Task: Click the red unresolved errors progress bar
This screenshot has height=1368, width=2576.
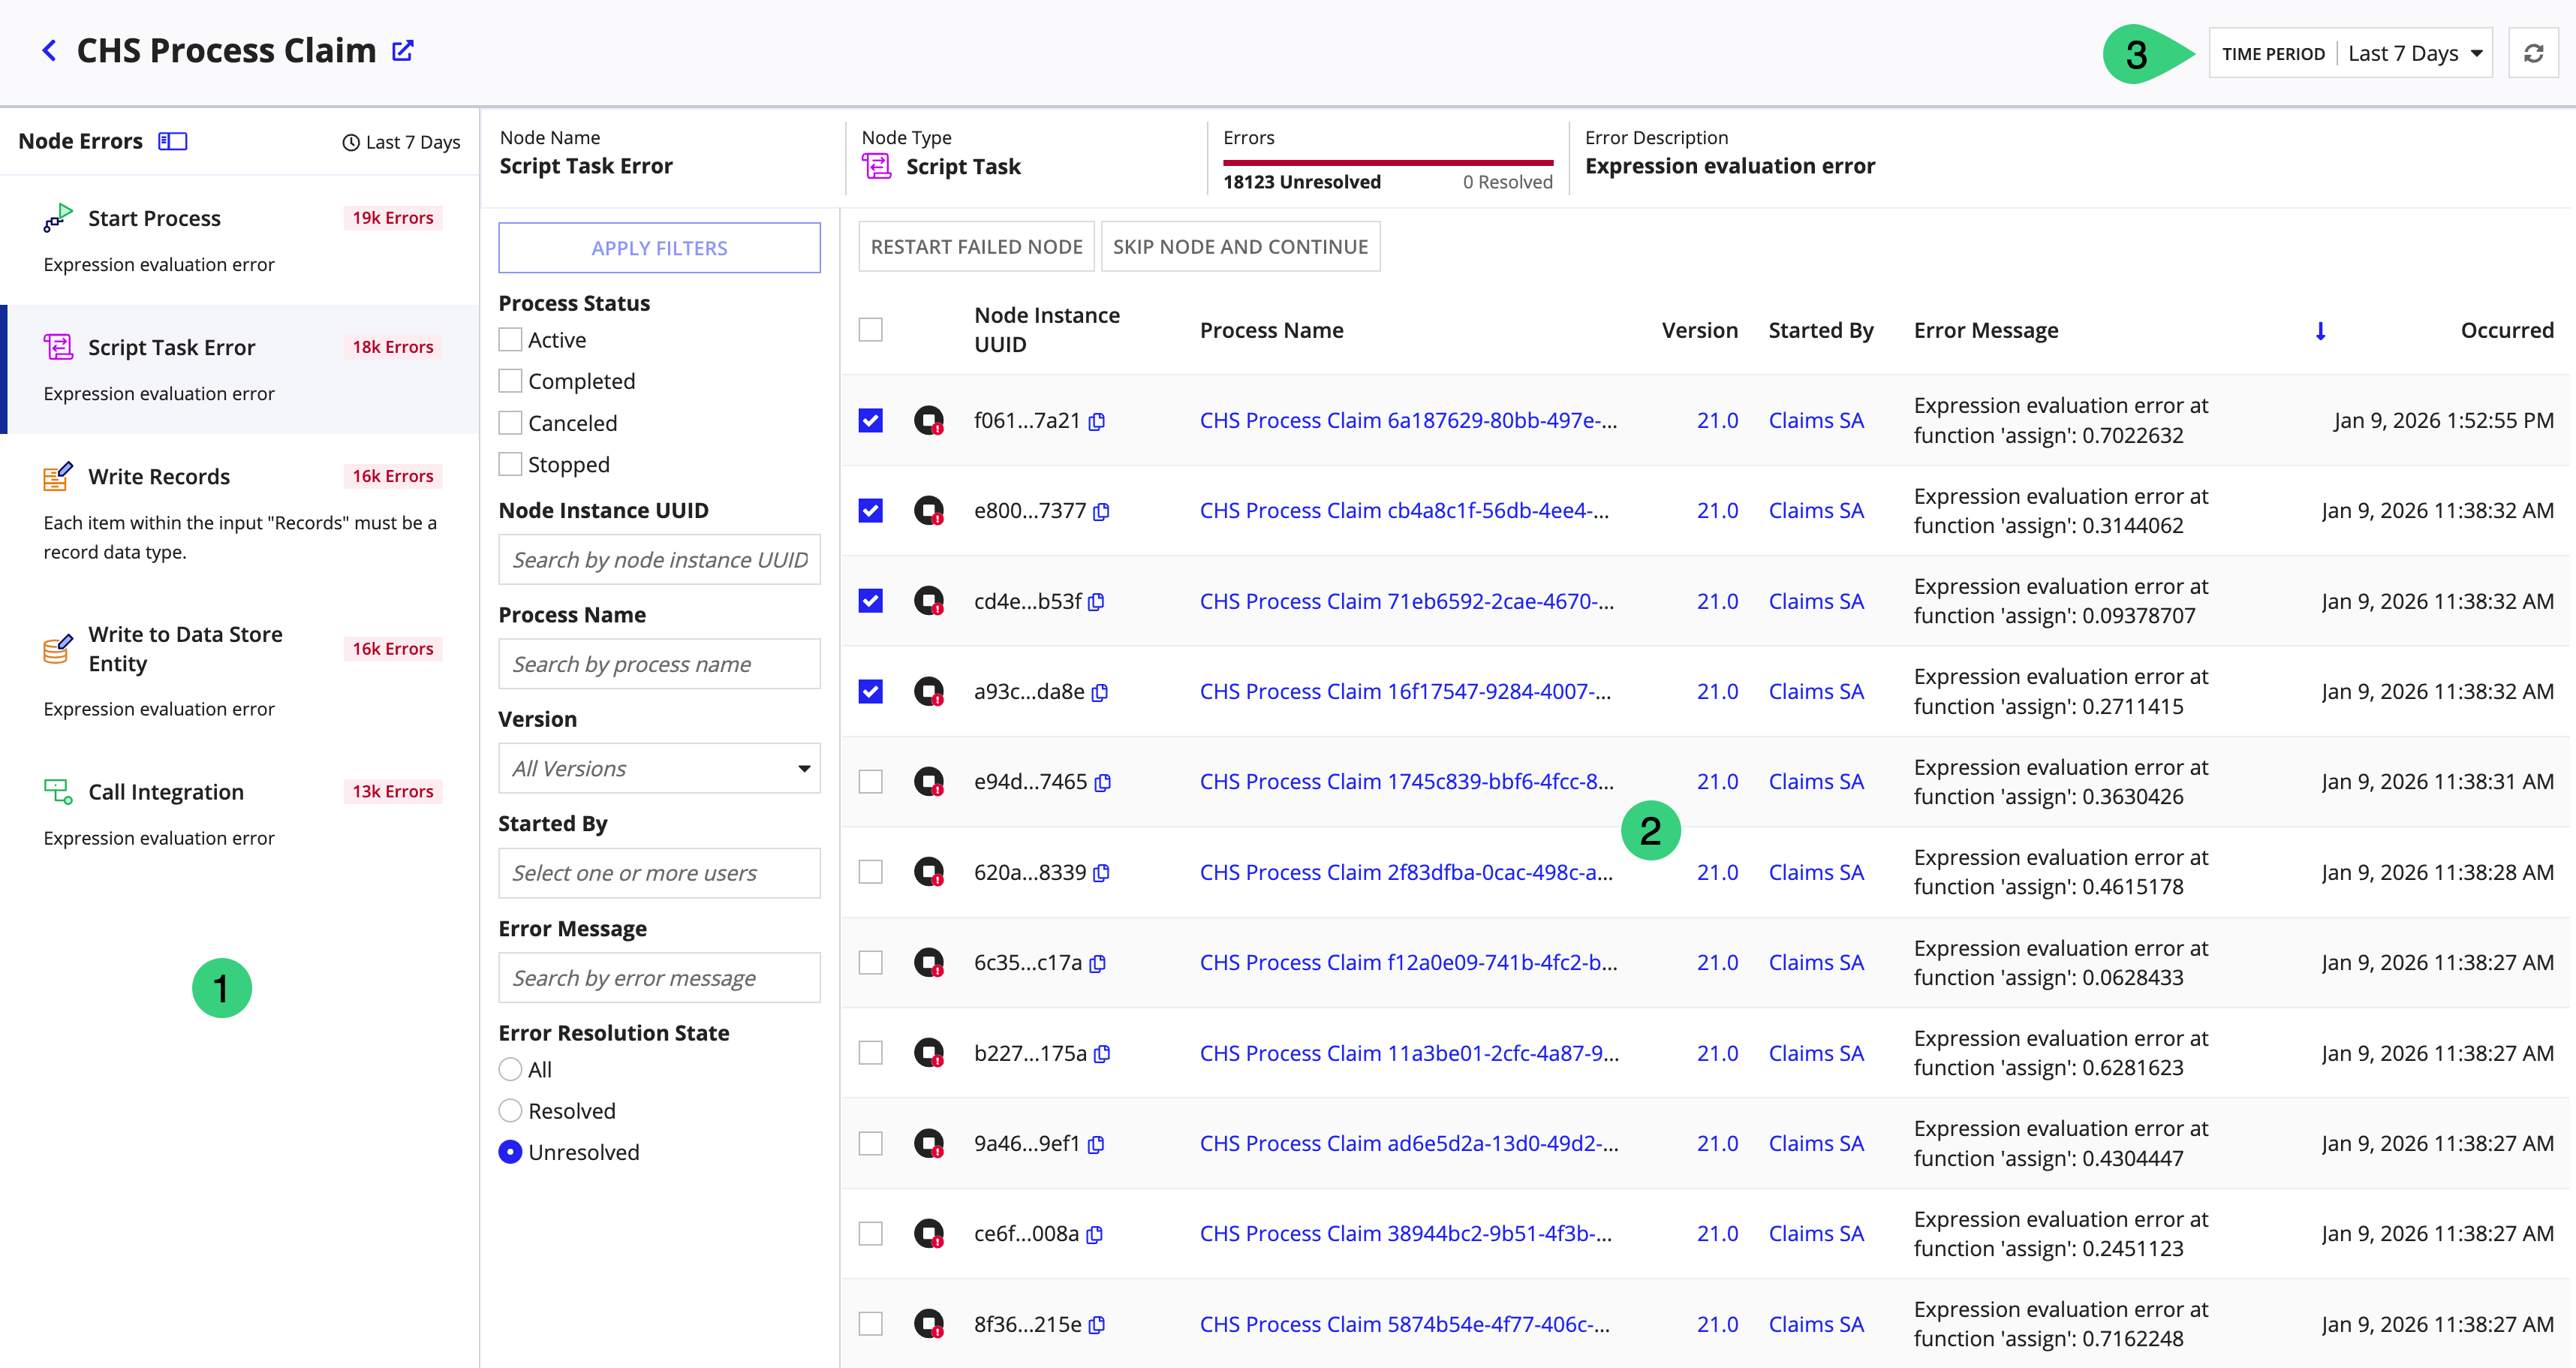Action: click(x=1388, y=162)
